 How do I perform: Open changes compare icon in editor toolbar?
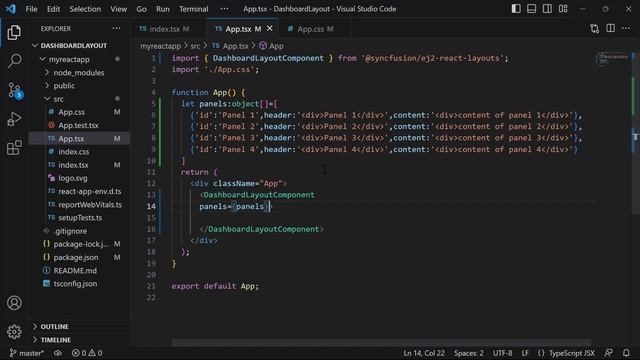595,28
